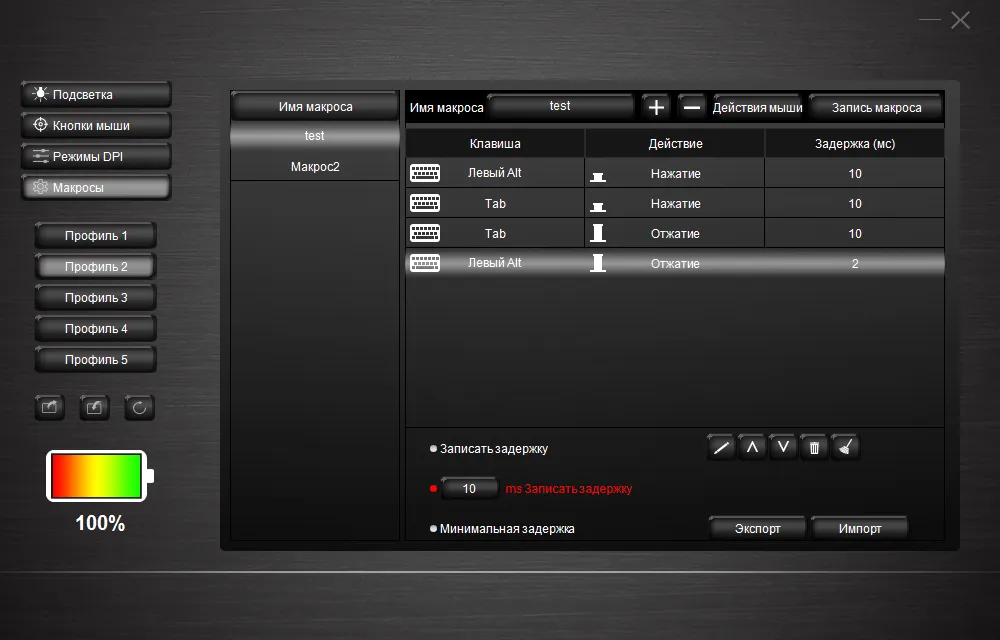Click the export profile icon with outgoing arrow
Viewport: 1000px width, 640px height.
point(50,408)
